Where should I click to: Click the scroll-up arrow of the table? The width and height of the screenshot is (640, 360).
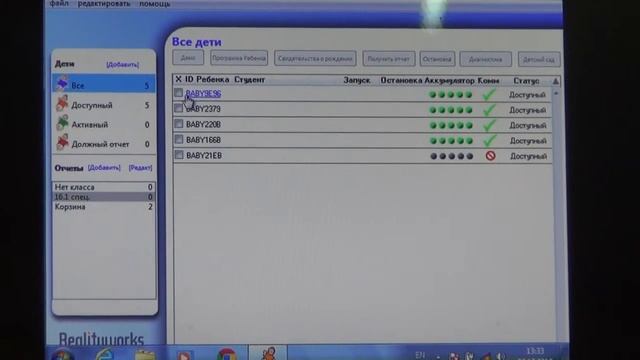tap(556, 93)
